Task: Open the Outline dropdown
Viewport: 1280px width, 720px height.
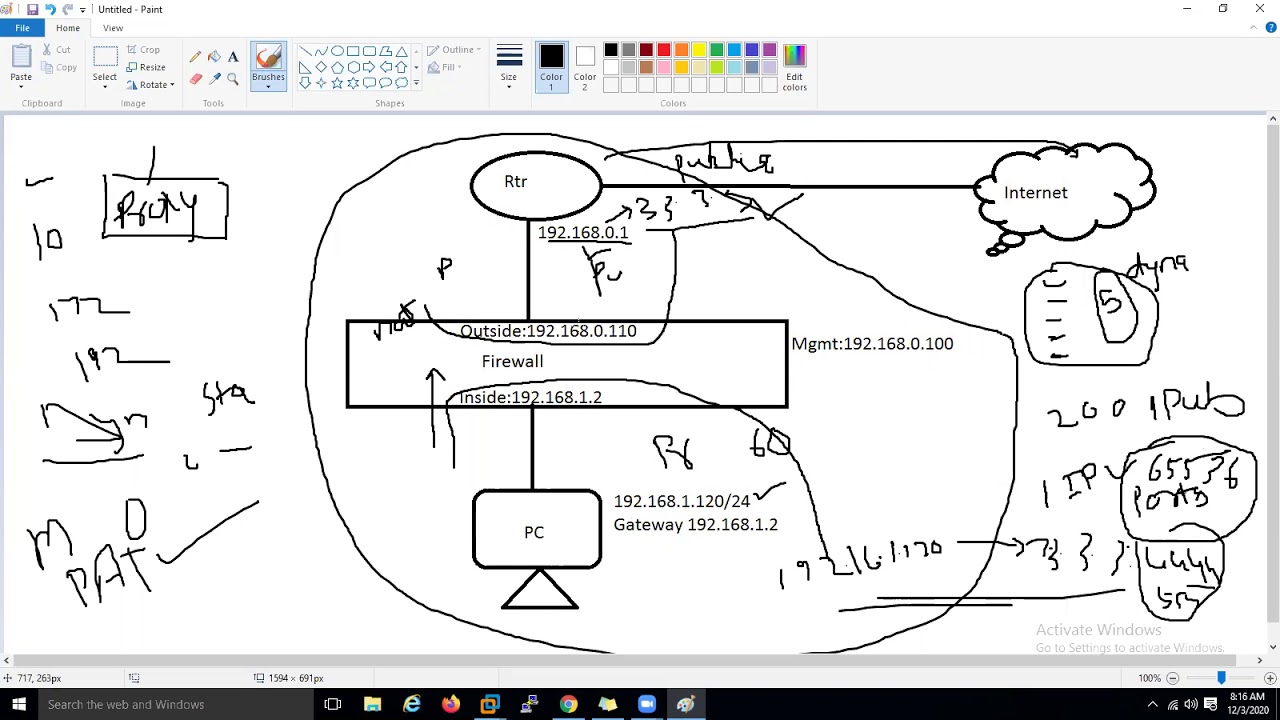Action: [x=454, y=49]
